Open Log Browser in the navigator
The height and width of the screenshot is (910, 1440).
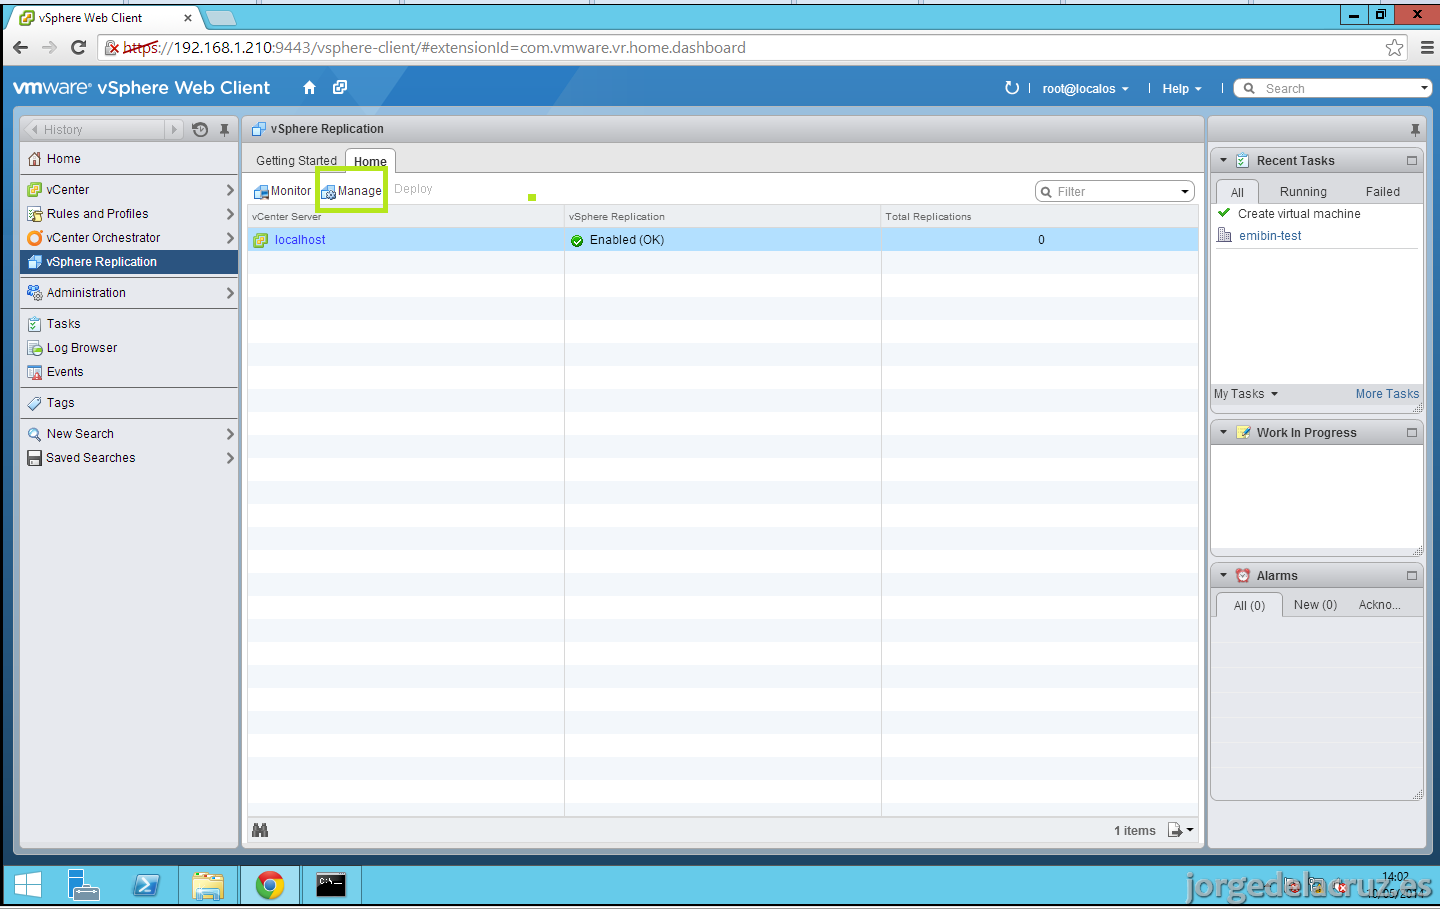[129, 348]
